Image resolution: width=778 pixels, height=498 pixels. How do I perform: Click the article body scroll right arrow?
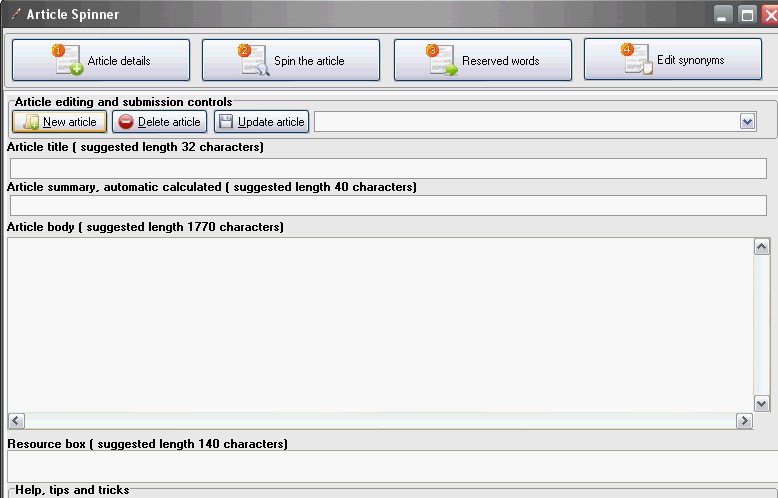tap(744, 421)
